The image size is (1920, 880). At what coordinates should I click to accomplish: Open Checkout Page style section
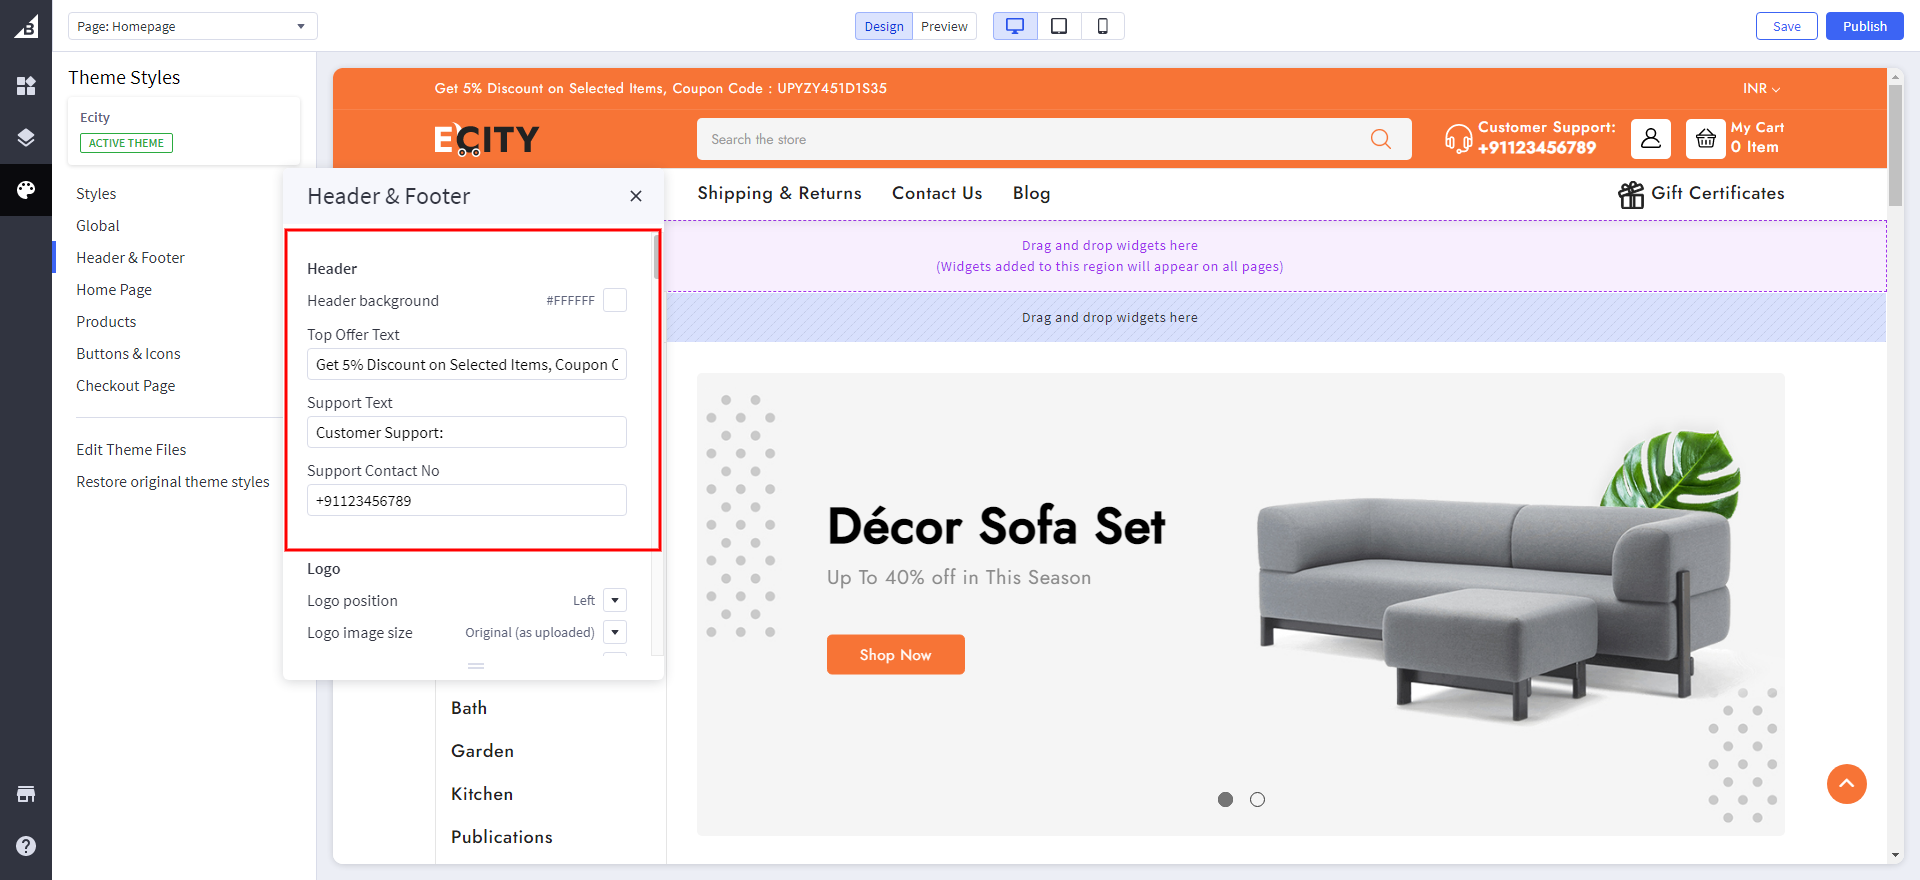tap(125, 386)
